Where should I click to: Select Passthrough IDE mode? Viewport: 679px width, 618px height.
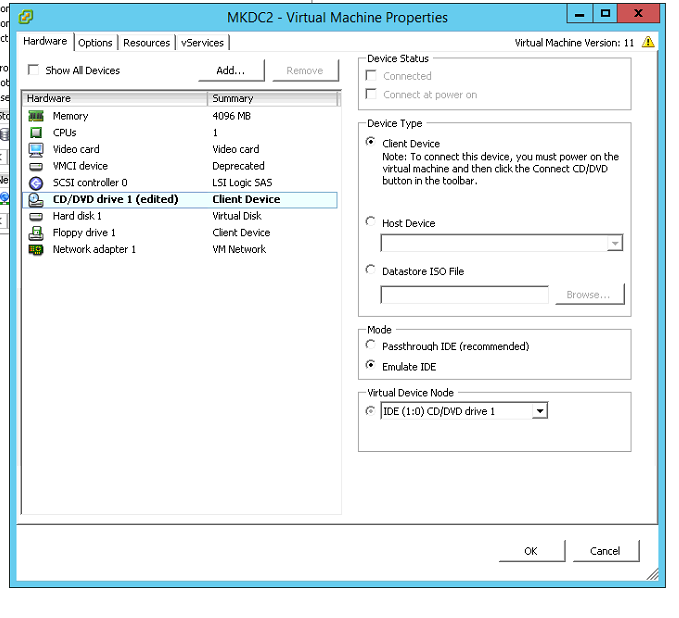tap(372, 346)
